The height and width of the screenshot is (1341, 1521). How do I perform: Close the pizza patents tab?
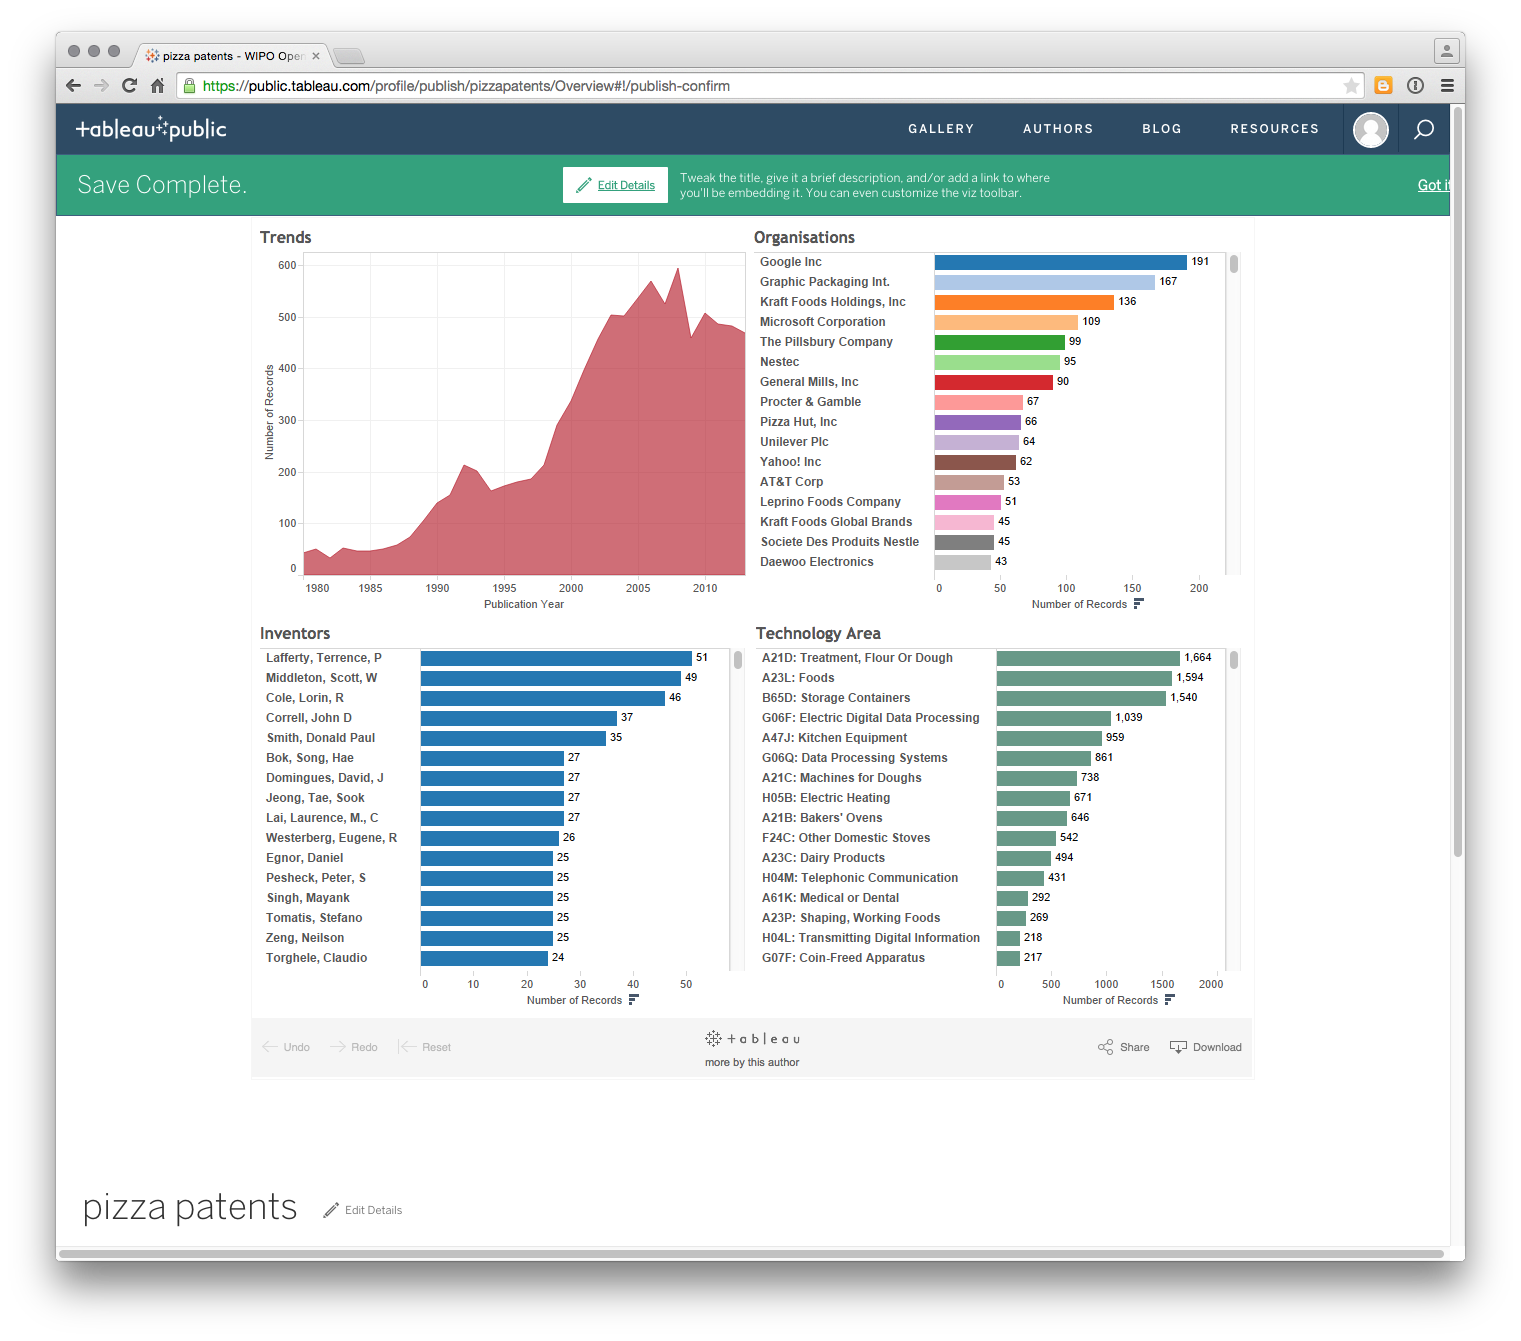[x=316, y=56]
